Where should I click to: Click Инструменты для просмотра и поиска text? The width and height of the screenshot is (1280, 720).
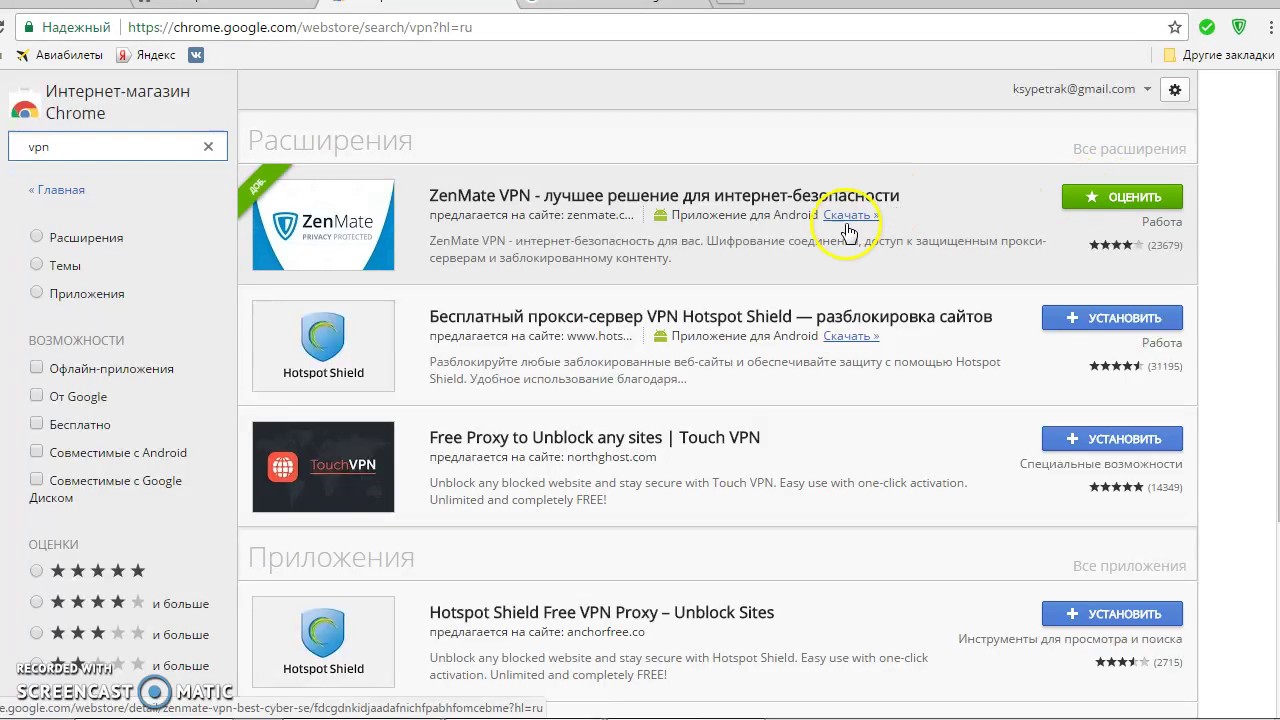pos(1070,639)
